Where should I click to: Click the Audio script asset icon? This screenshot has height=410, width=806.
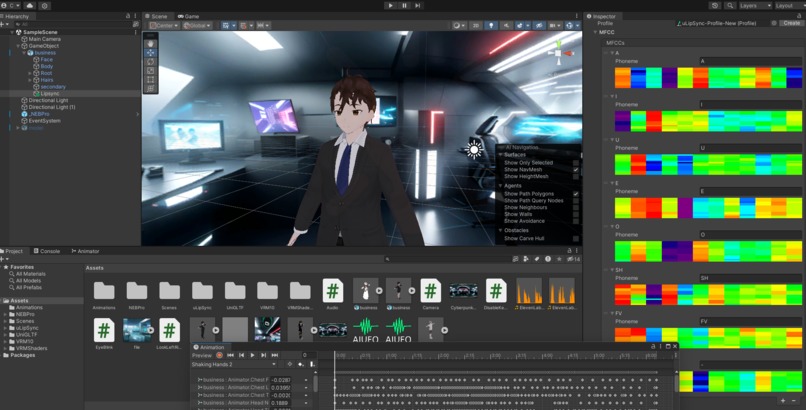[333, 291]
